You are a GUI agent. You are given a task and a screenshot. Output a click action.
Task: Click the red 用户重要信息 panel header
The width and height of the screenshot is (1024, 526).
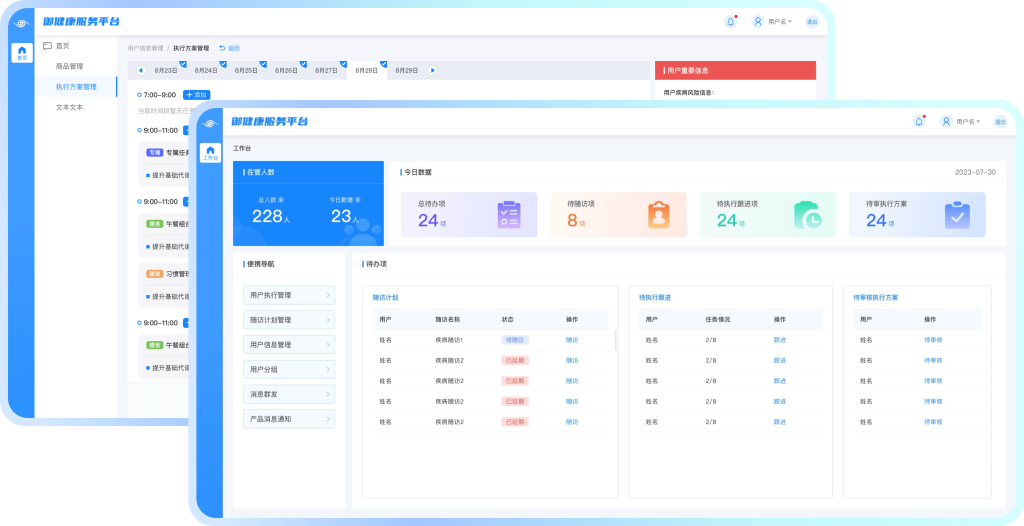735,71
